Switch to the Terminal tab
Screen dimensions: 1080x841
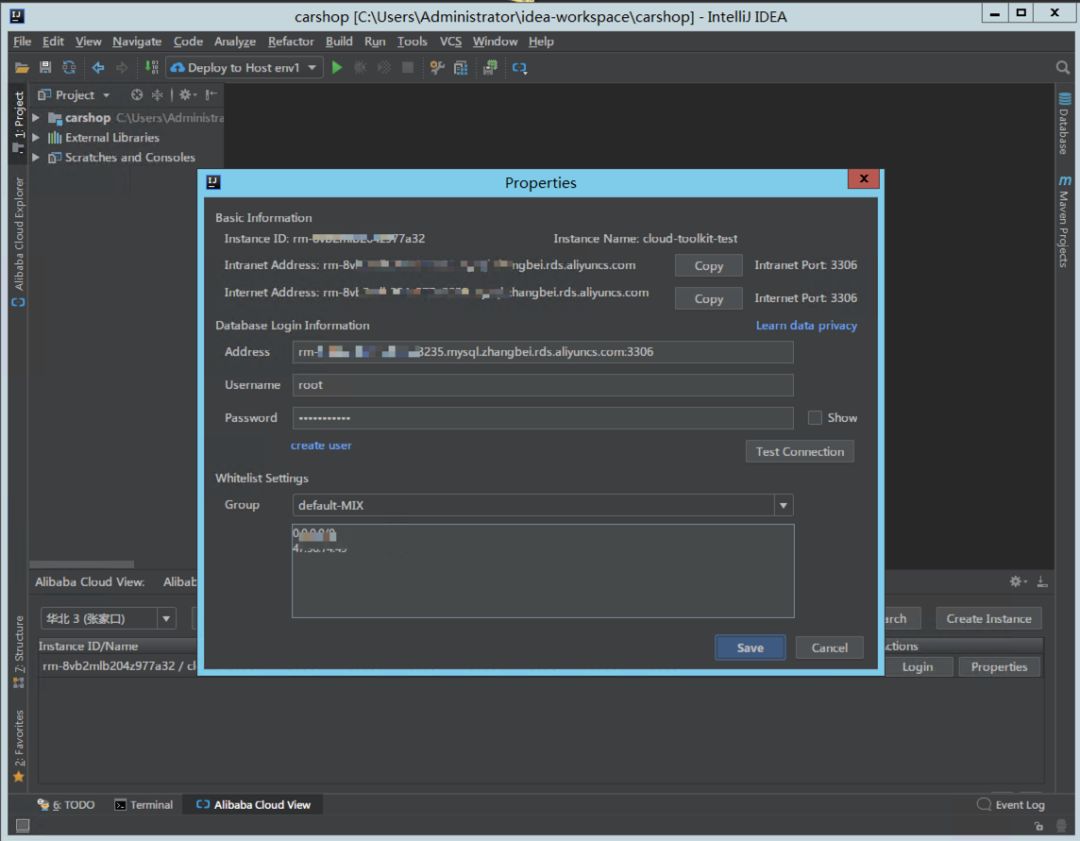click(143, 804)
